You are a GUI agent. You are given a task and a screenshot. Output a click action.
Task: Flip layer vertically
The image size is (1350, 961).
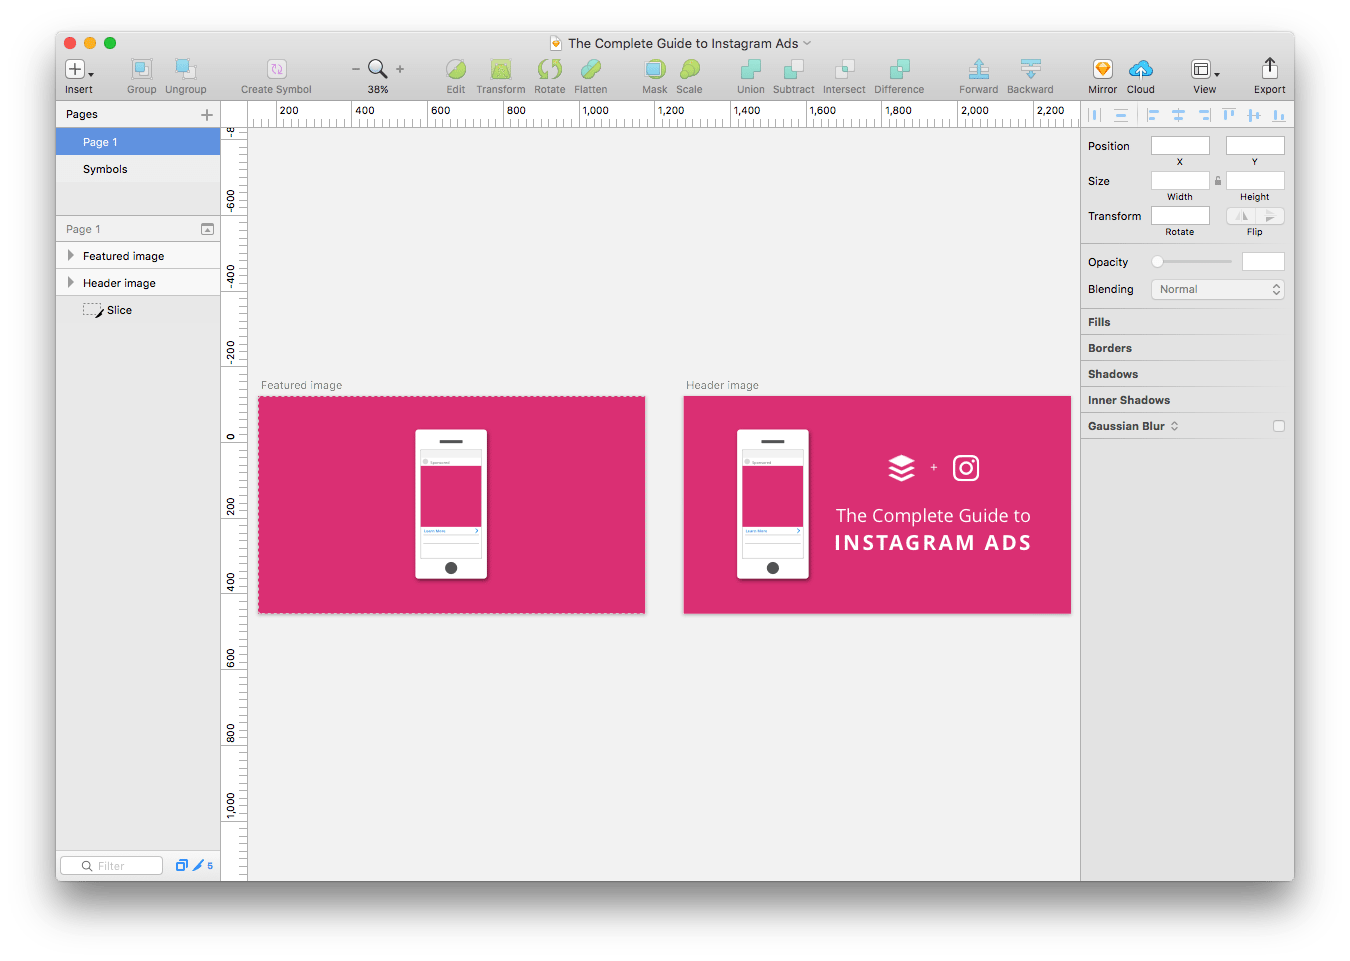(1270, 216)
